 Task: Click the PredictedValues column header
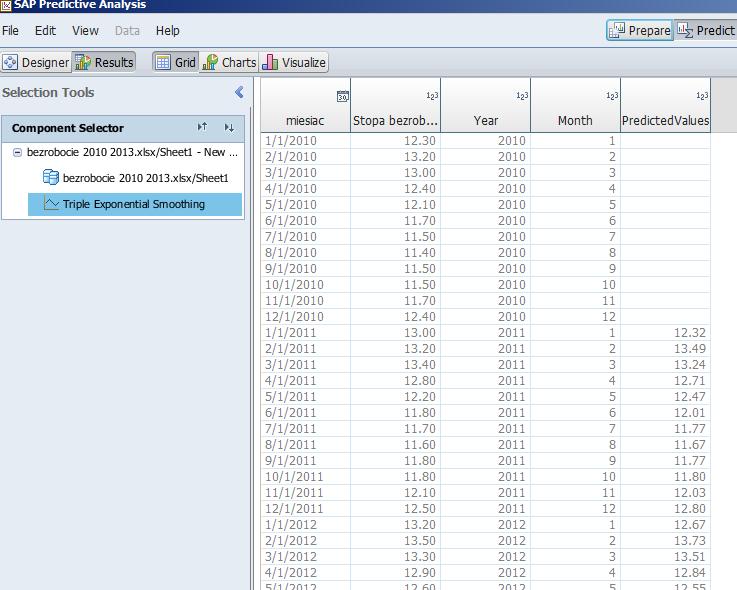click(666, 105)
